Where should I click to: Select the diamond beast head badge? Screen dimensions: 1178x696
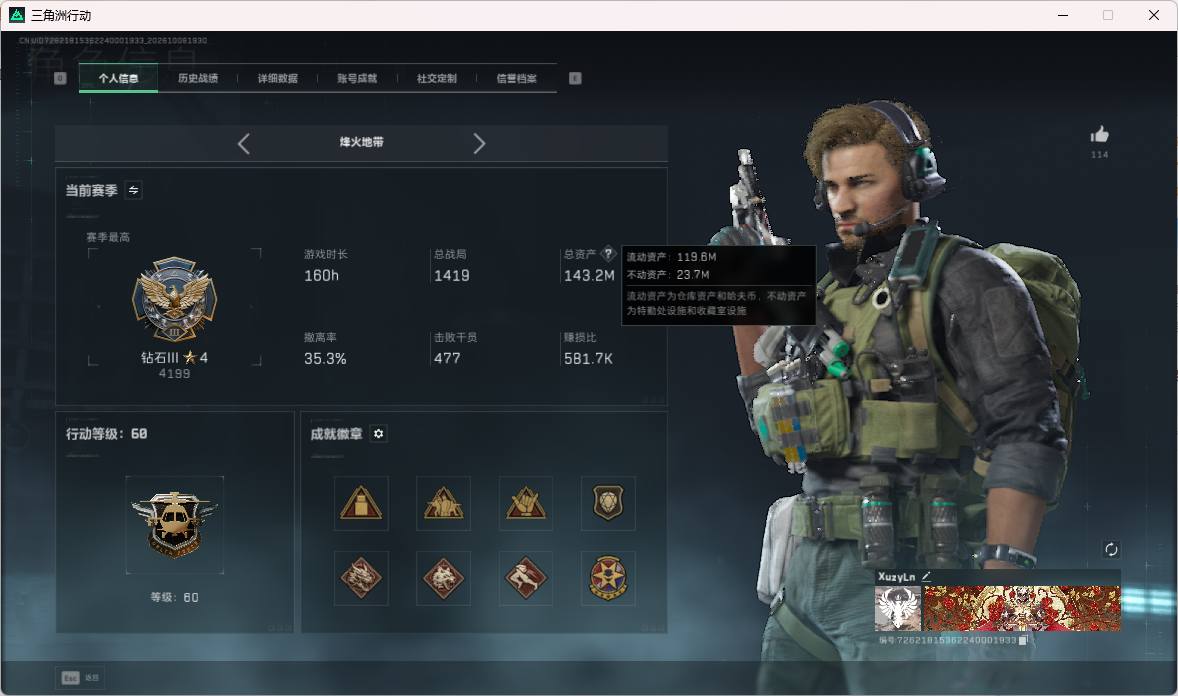click(443, 578)
